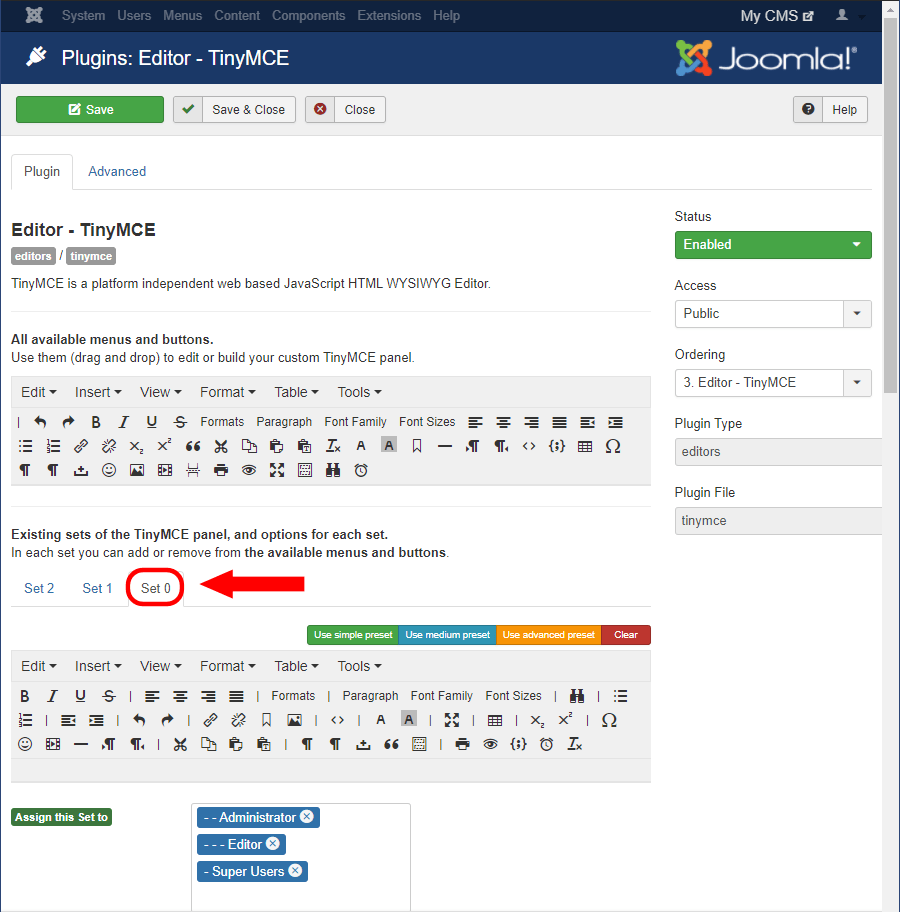Expand the Edit menu in available menus

[38, 392]
